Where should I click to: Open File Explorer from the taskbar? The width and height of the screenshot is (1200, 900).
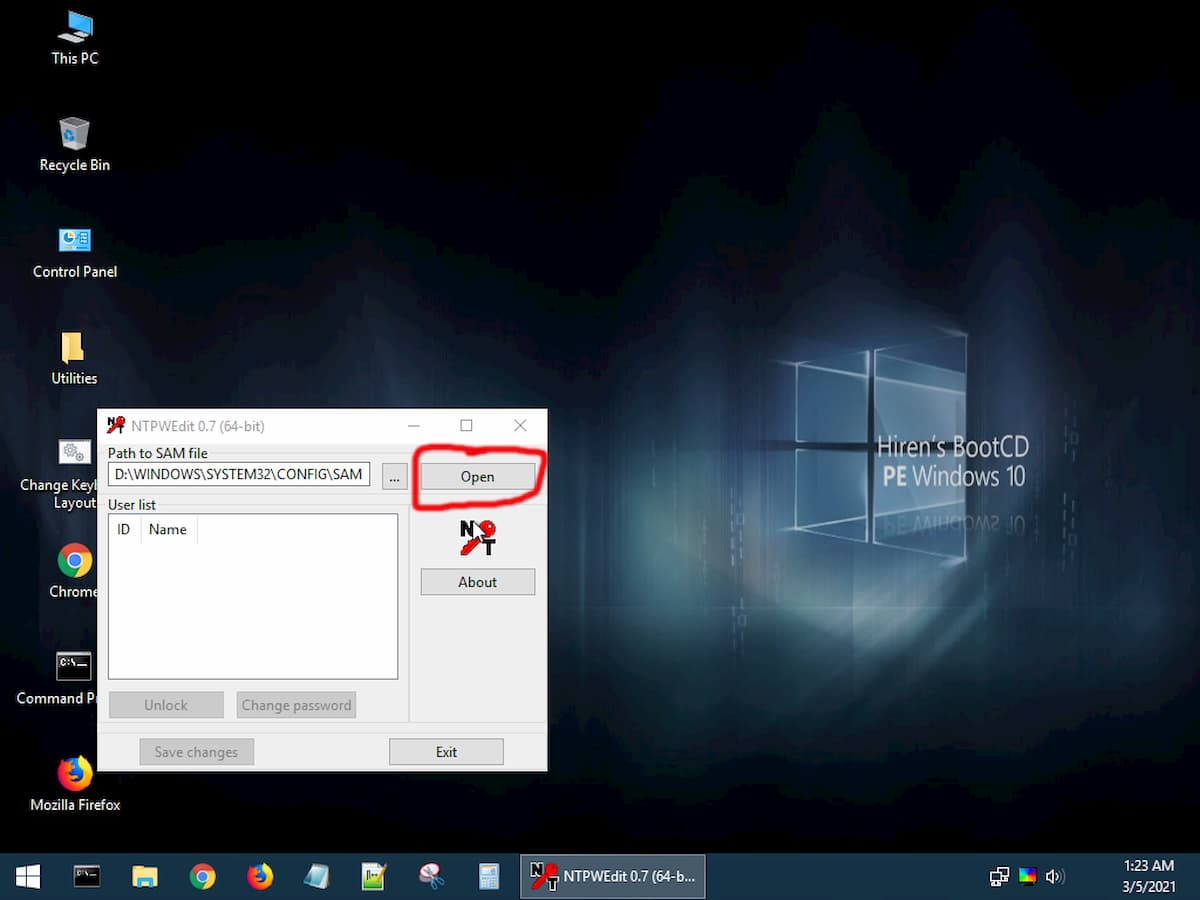145,877
